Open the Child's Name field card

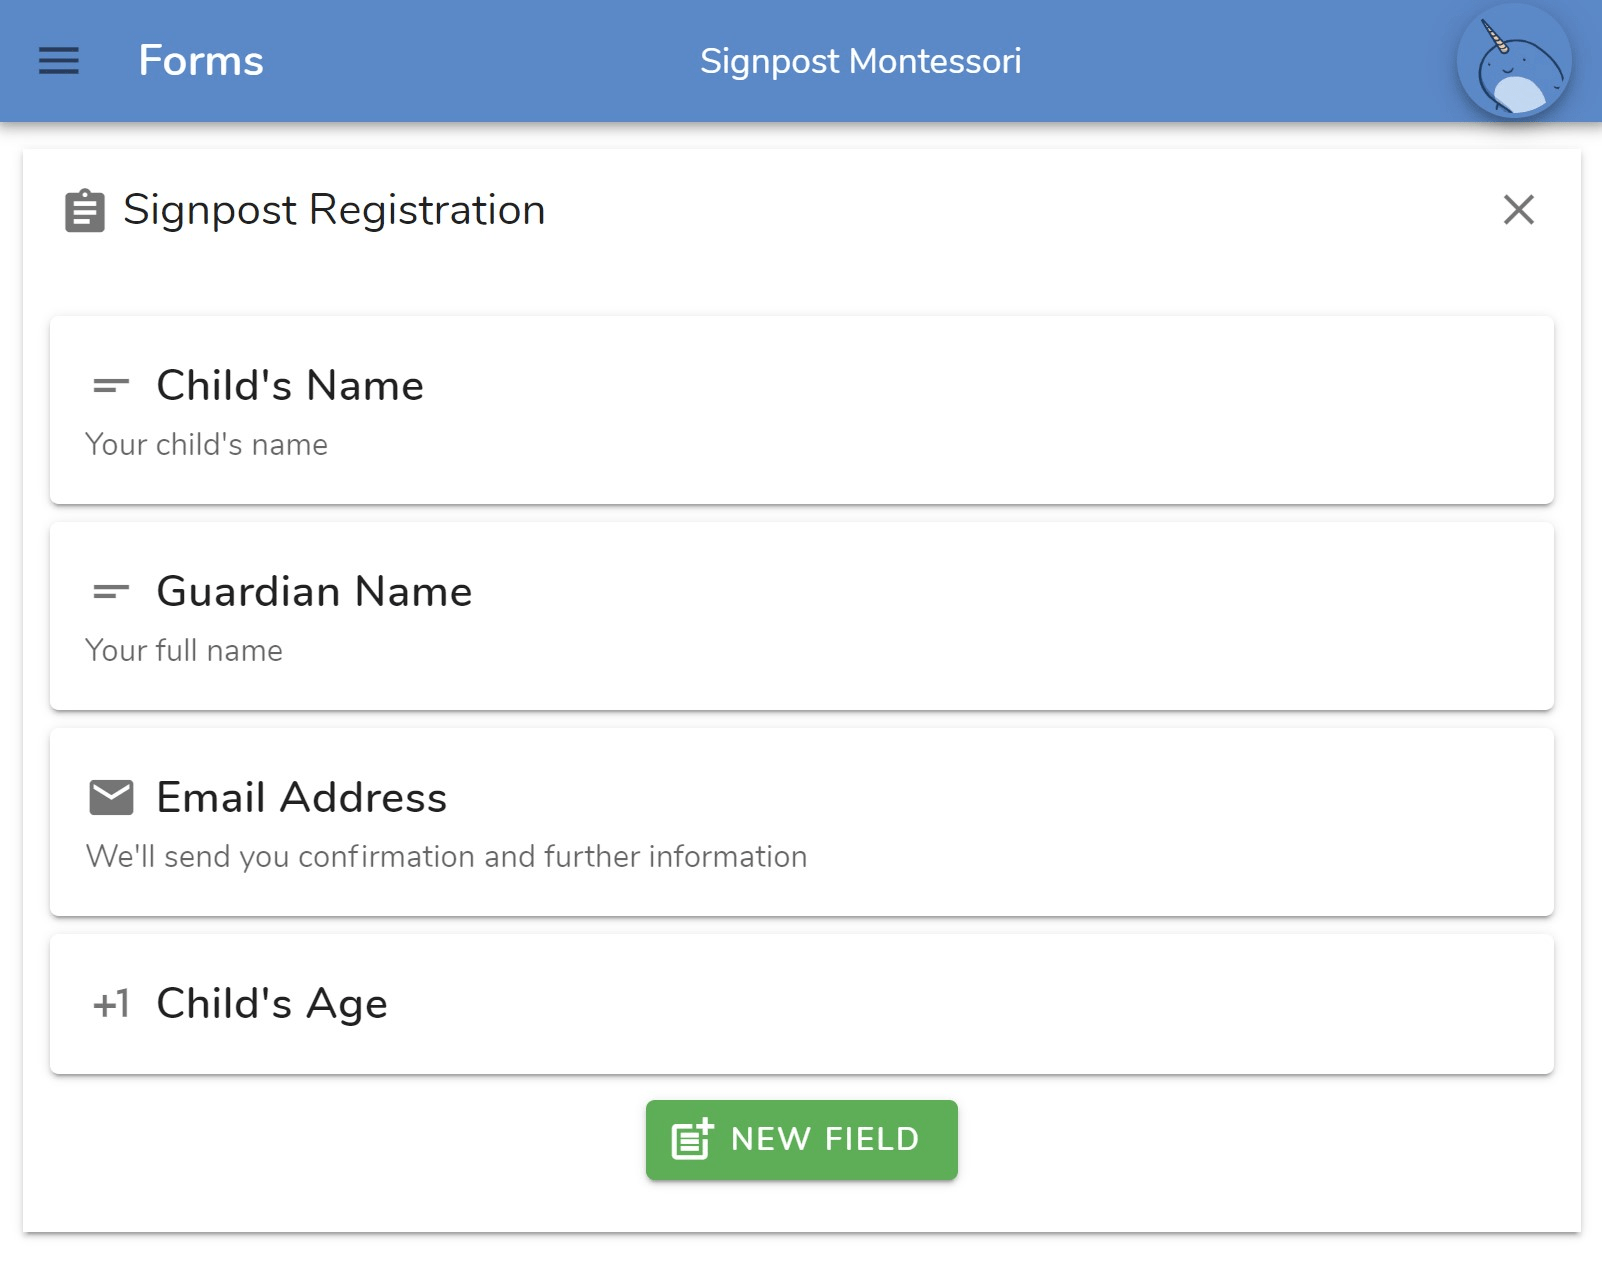[802, 410]
